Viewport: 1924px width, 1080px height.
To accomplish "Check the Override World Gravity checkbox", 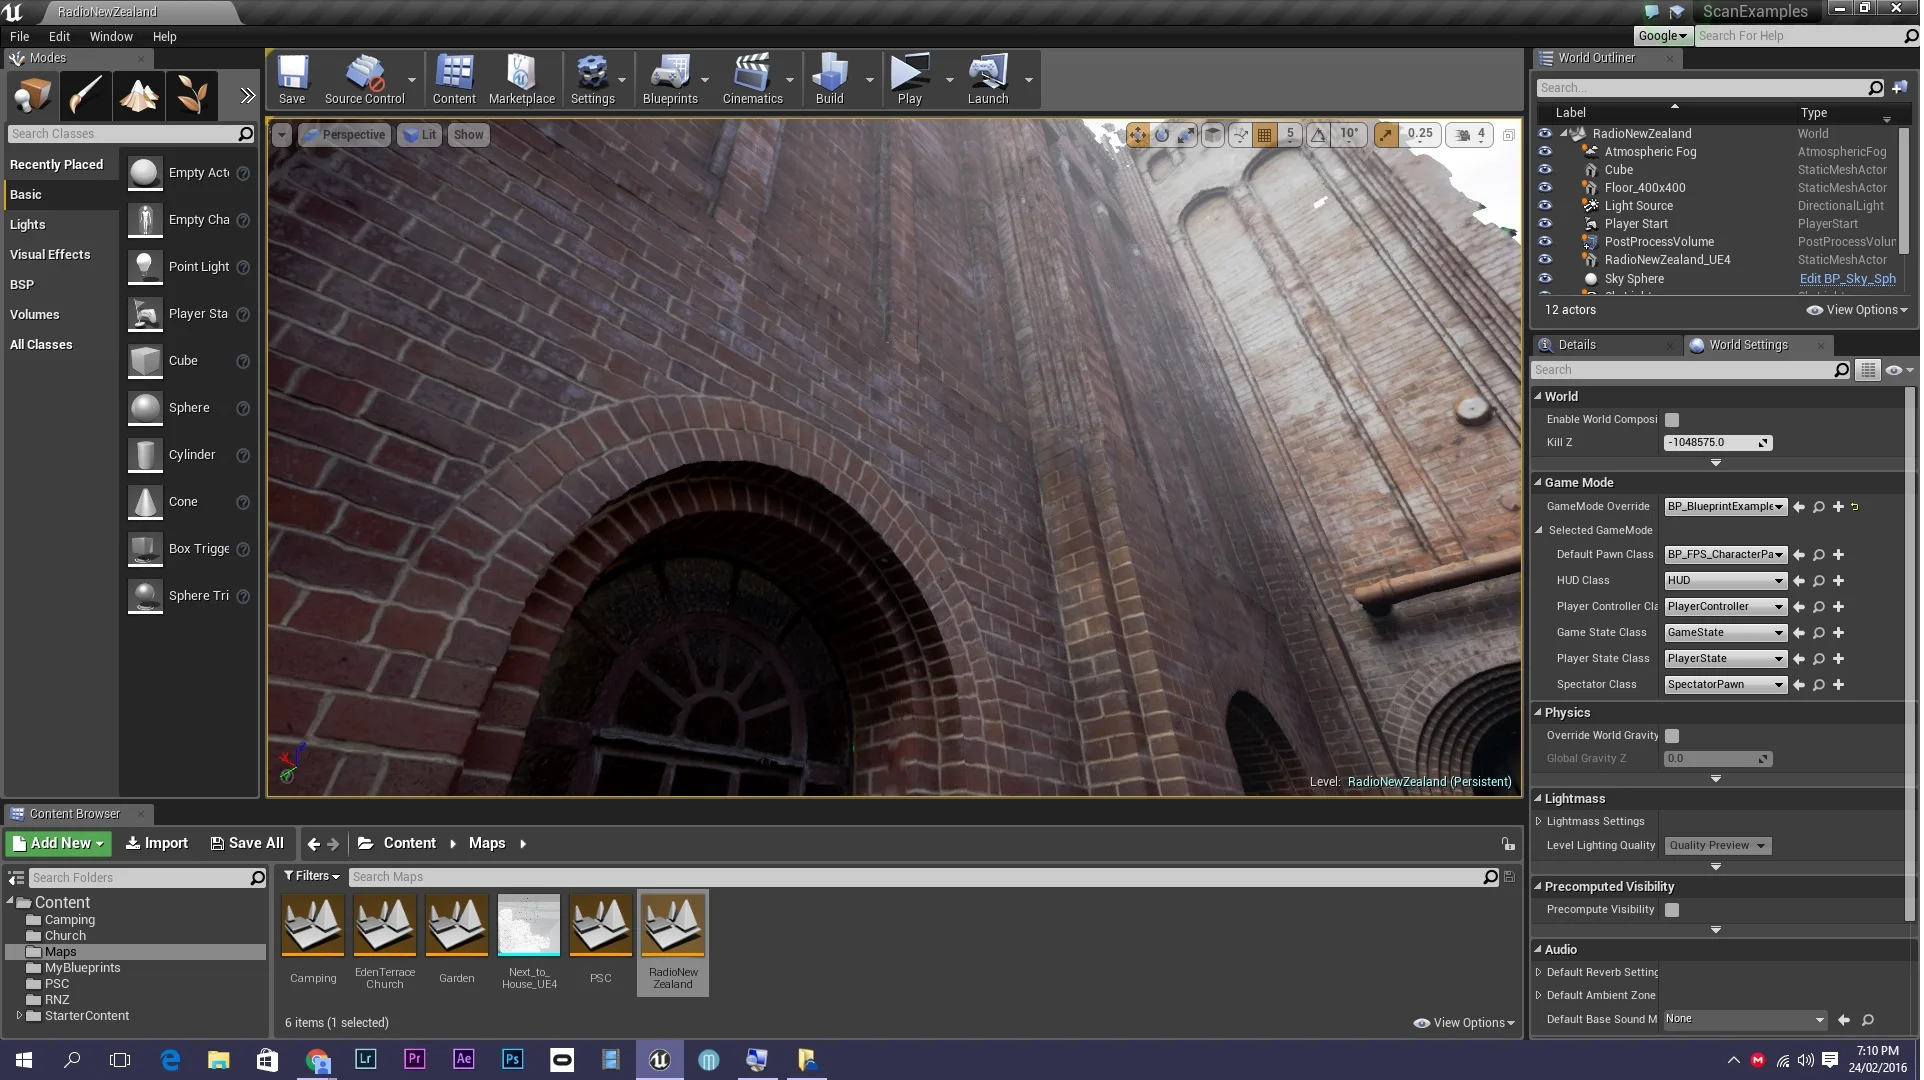I will pyautogui.click(x=1672, y=735).
